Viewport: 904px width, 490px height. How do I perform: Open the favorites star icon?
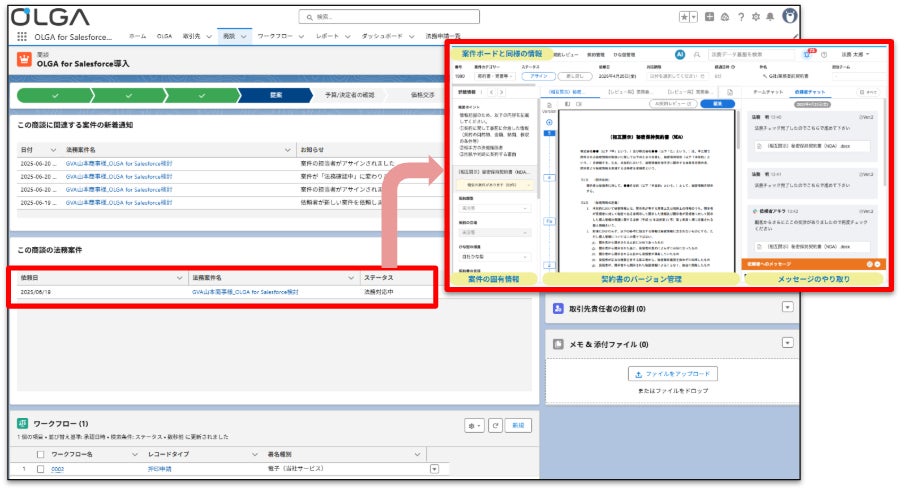pos(684,17)
